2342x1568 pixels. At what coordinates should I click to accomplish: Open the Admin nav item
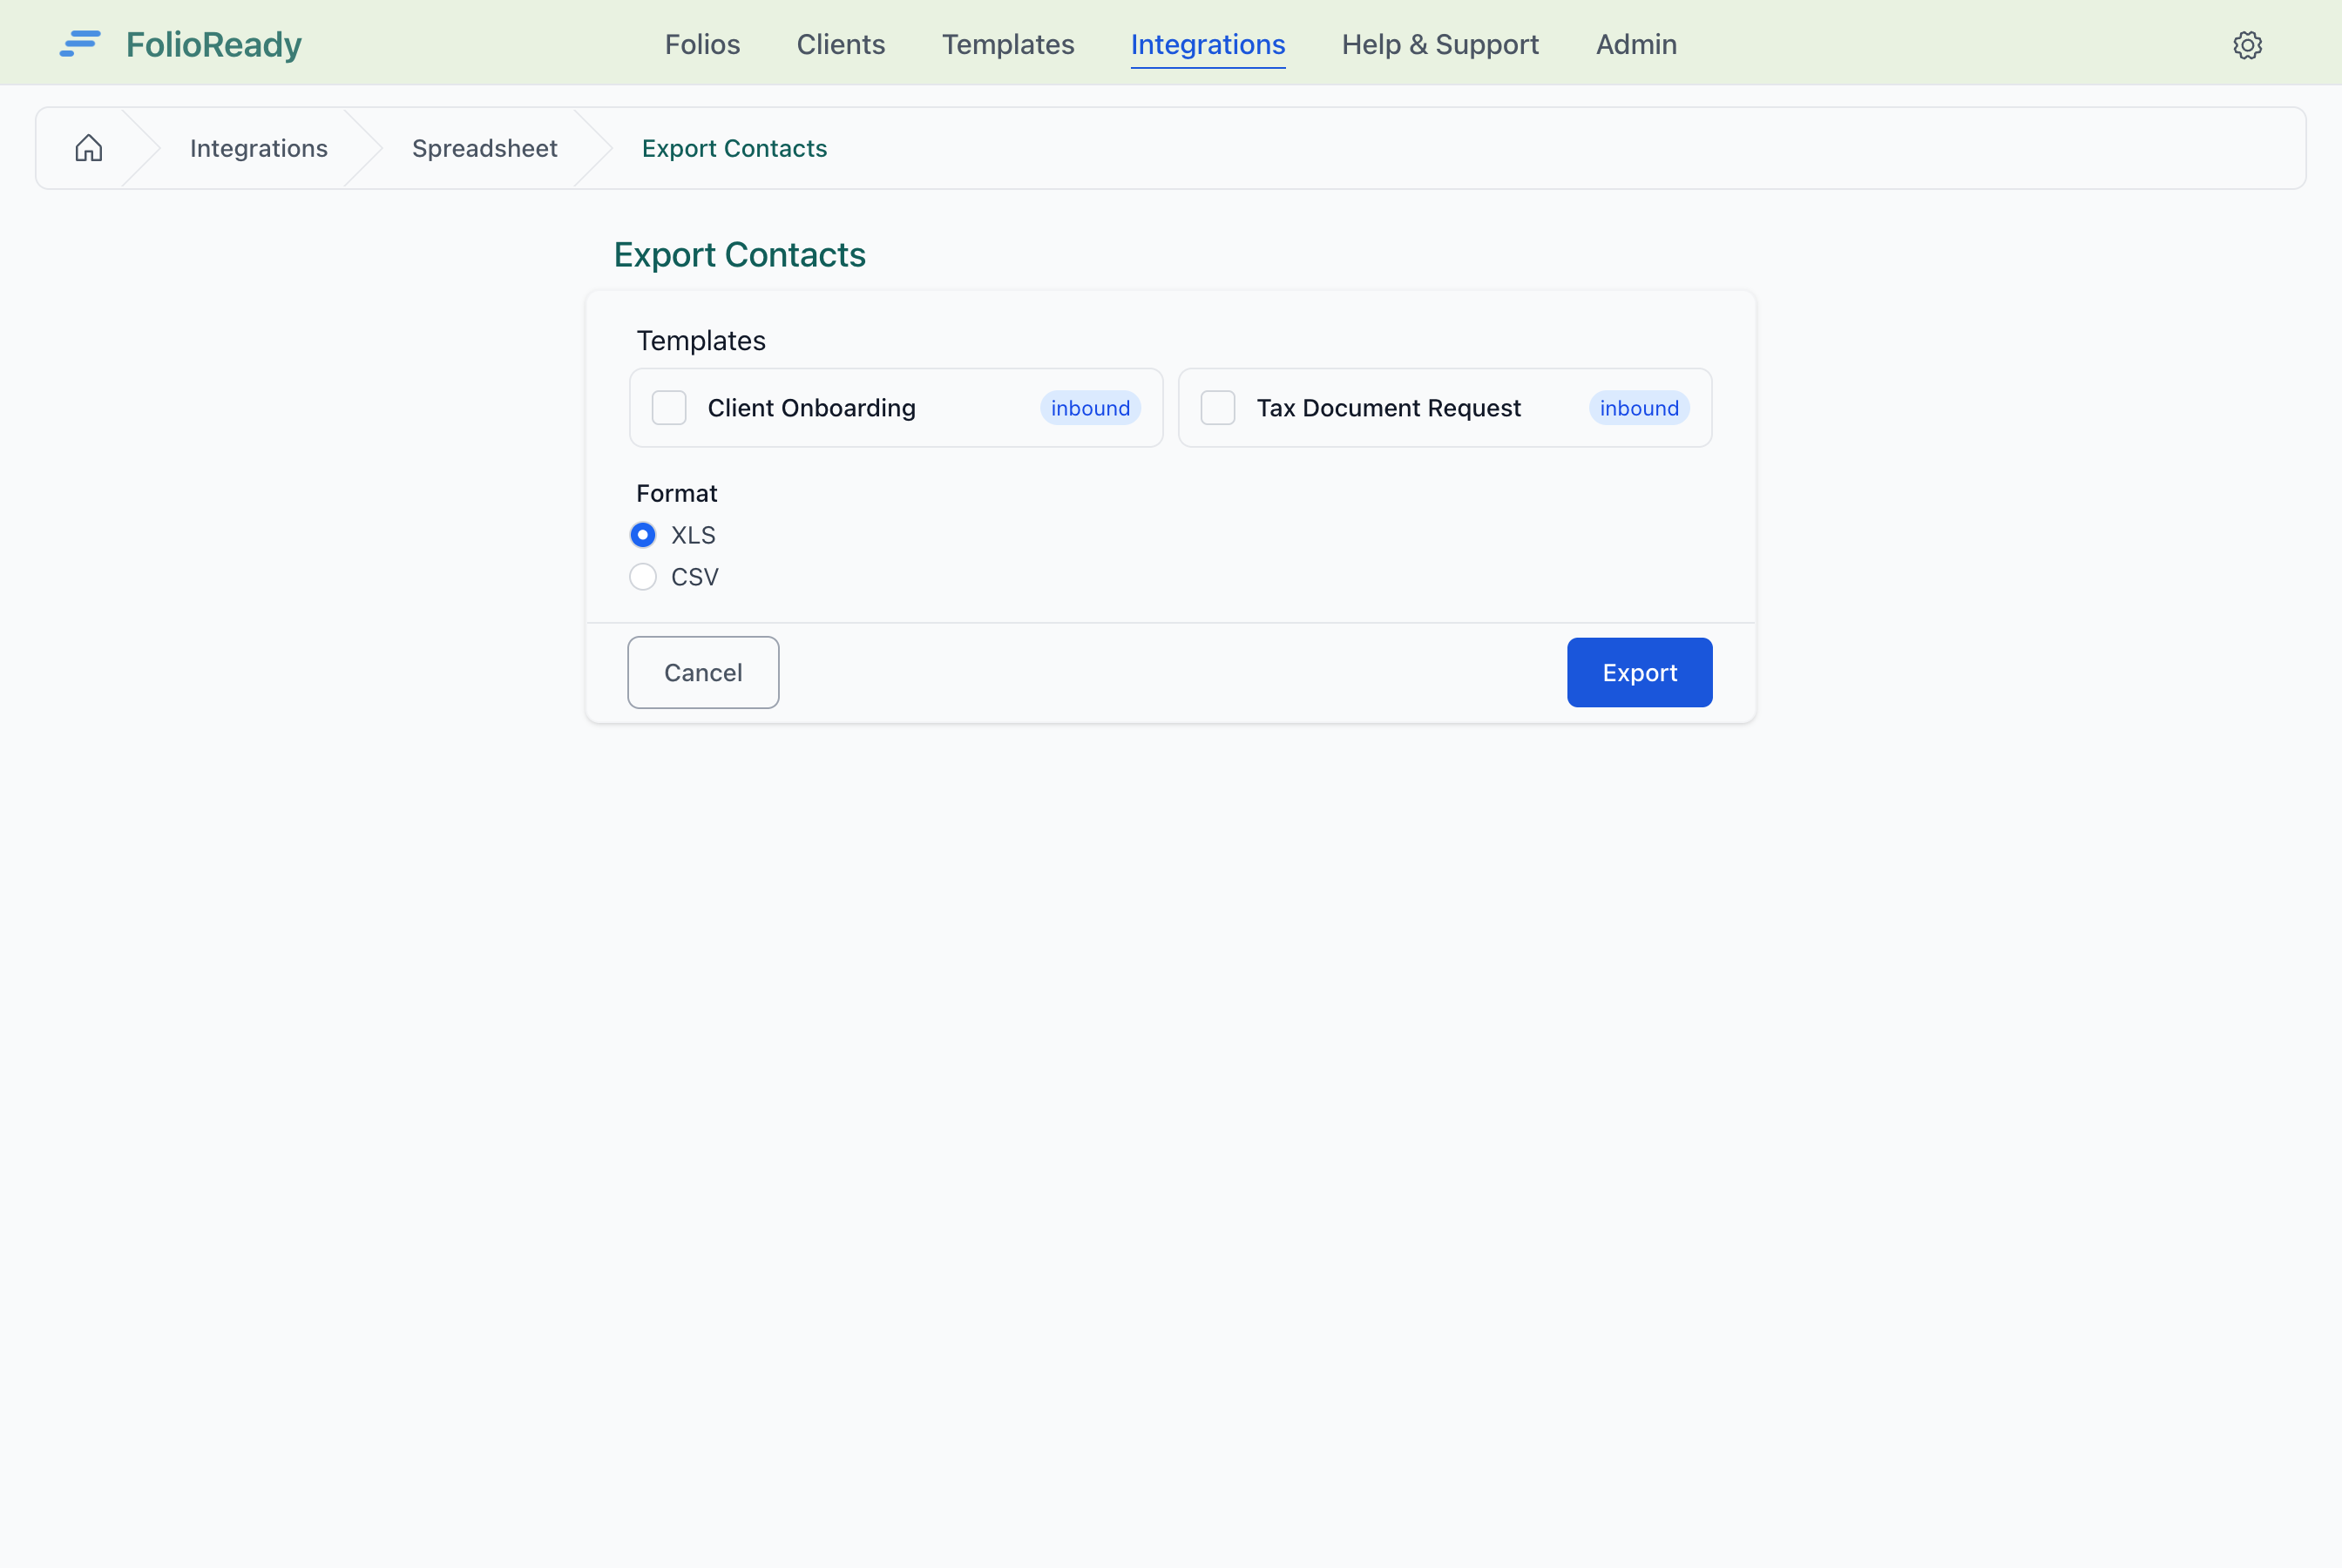click(1636, 44)
